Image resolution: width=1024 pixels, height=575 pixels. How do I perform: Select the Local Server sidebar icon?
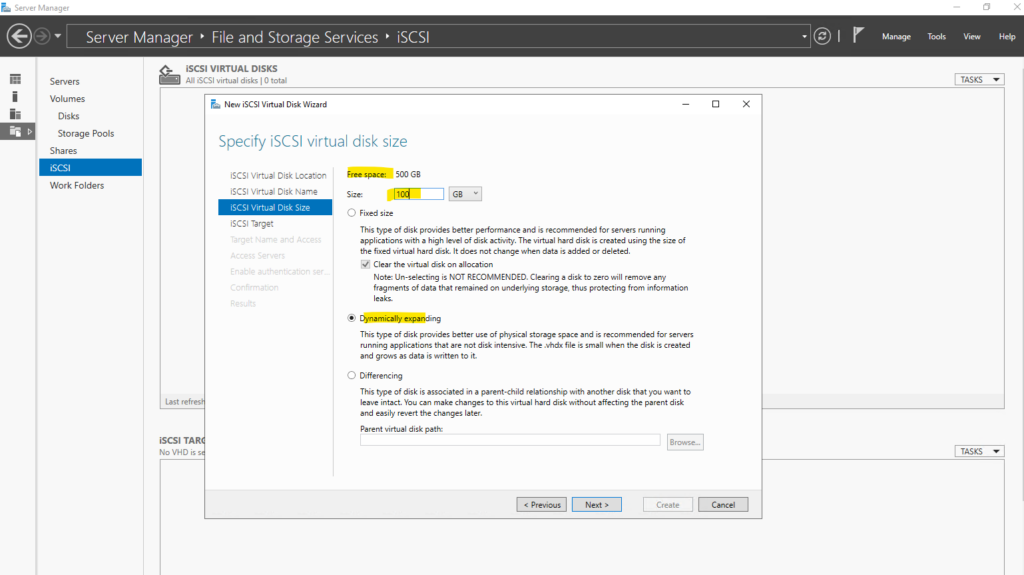click(x=15, y=97)
